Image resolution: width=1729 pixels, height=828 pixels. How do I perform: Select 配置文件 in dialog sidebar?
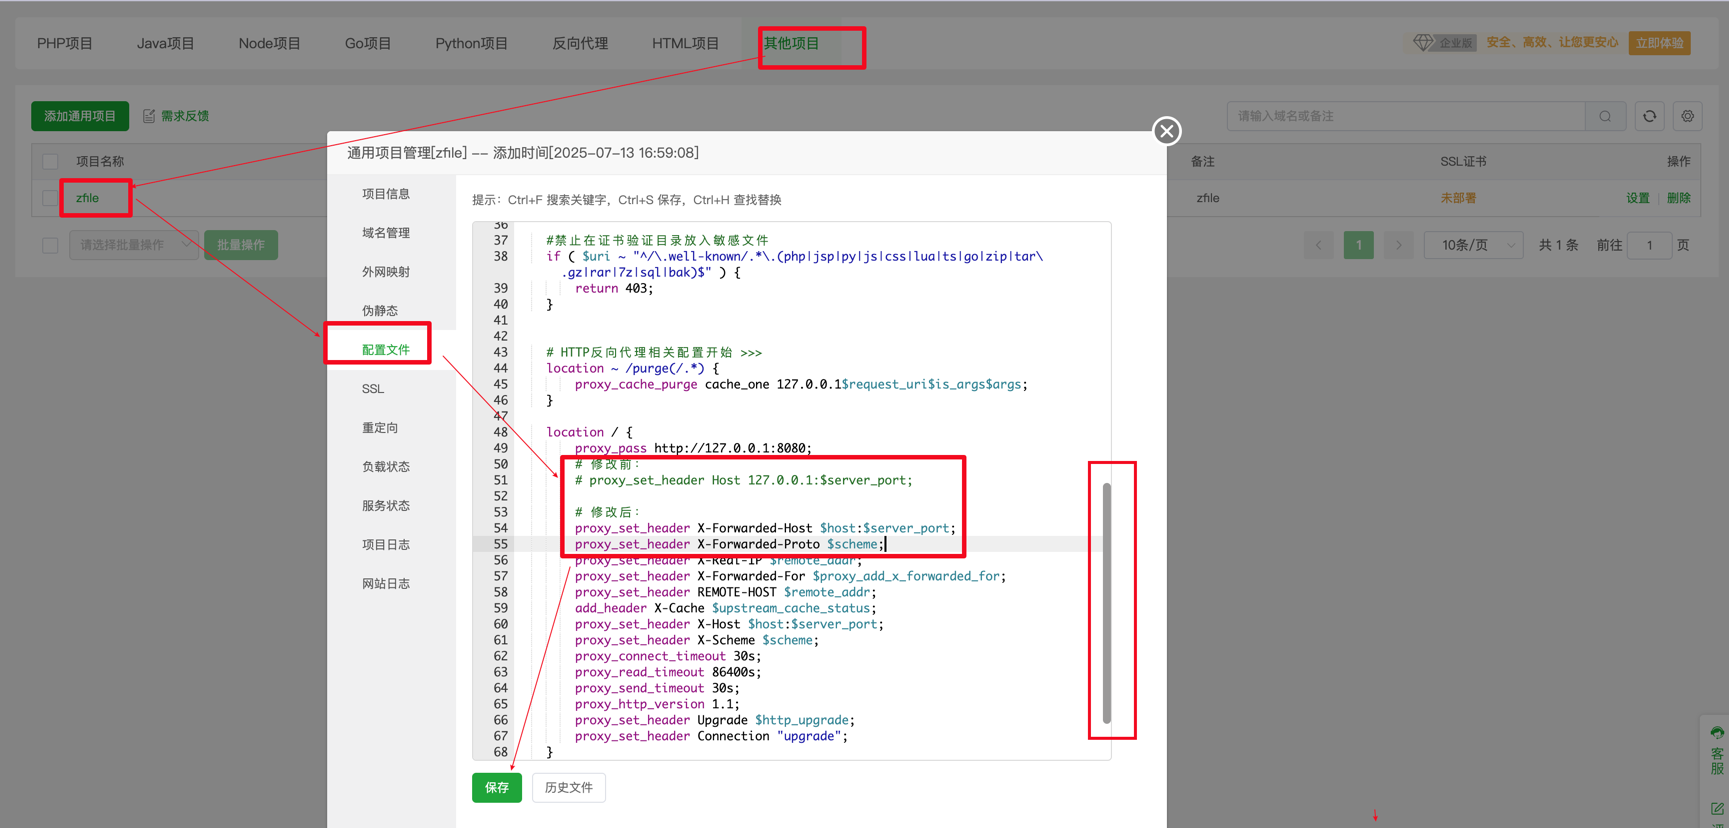point(386,350)
